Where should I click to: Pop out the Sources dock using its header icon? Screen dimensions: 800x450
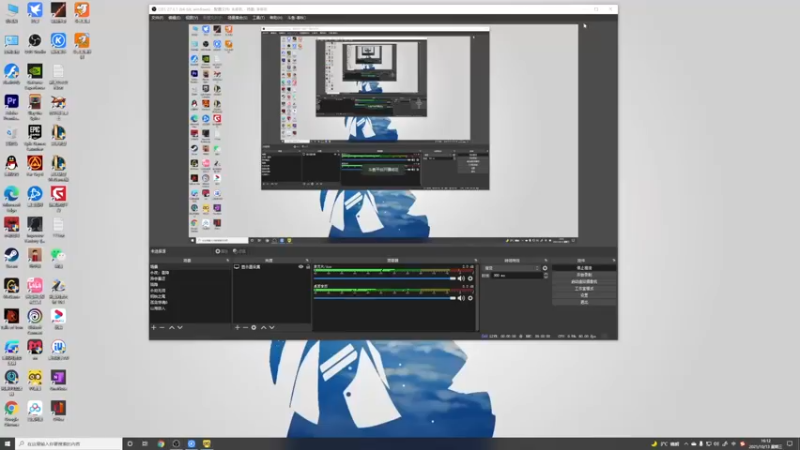pos(307,261)
